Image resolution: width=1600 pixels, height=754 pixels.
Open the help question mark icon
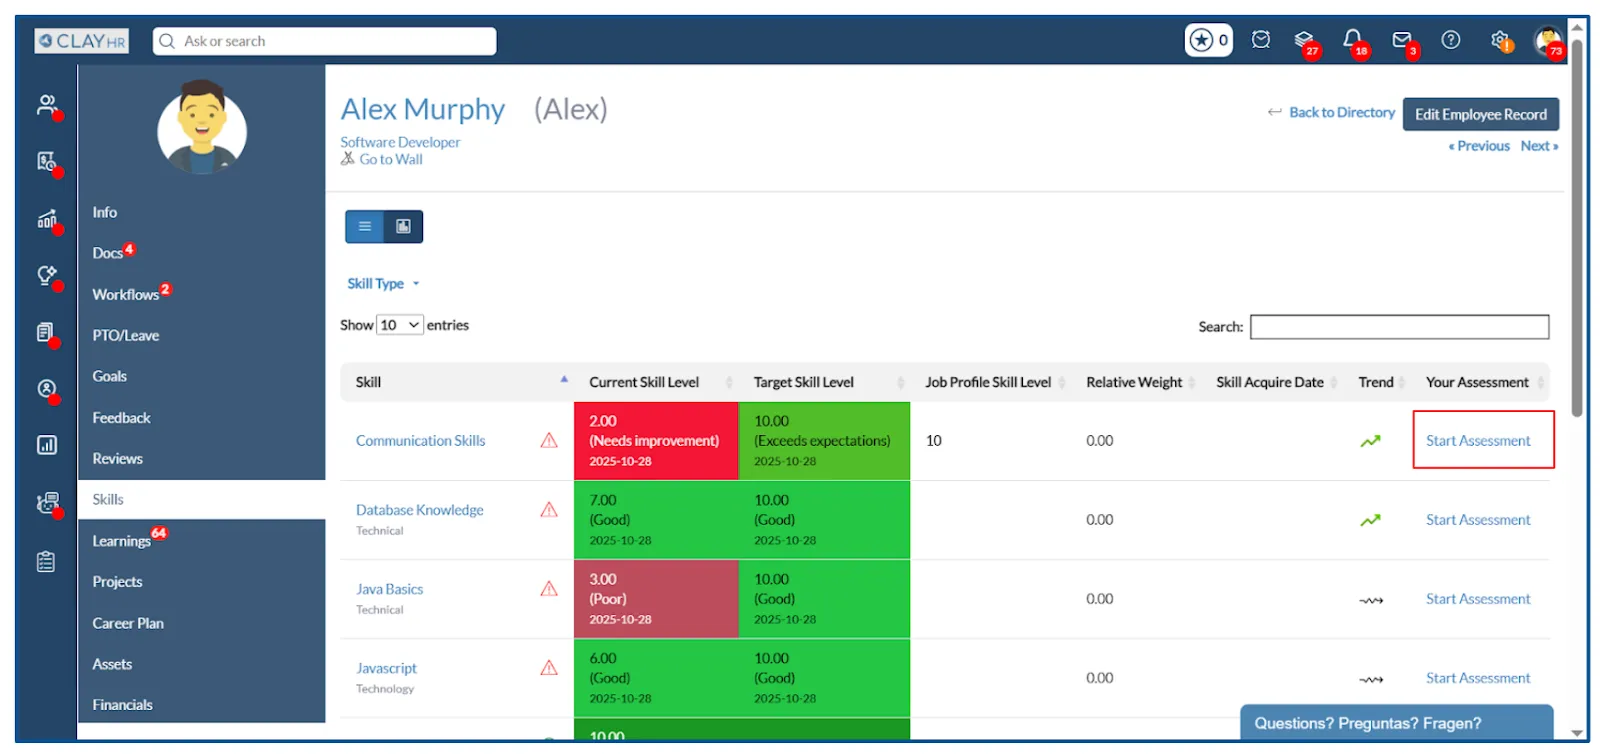coord(1451,40)
